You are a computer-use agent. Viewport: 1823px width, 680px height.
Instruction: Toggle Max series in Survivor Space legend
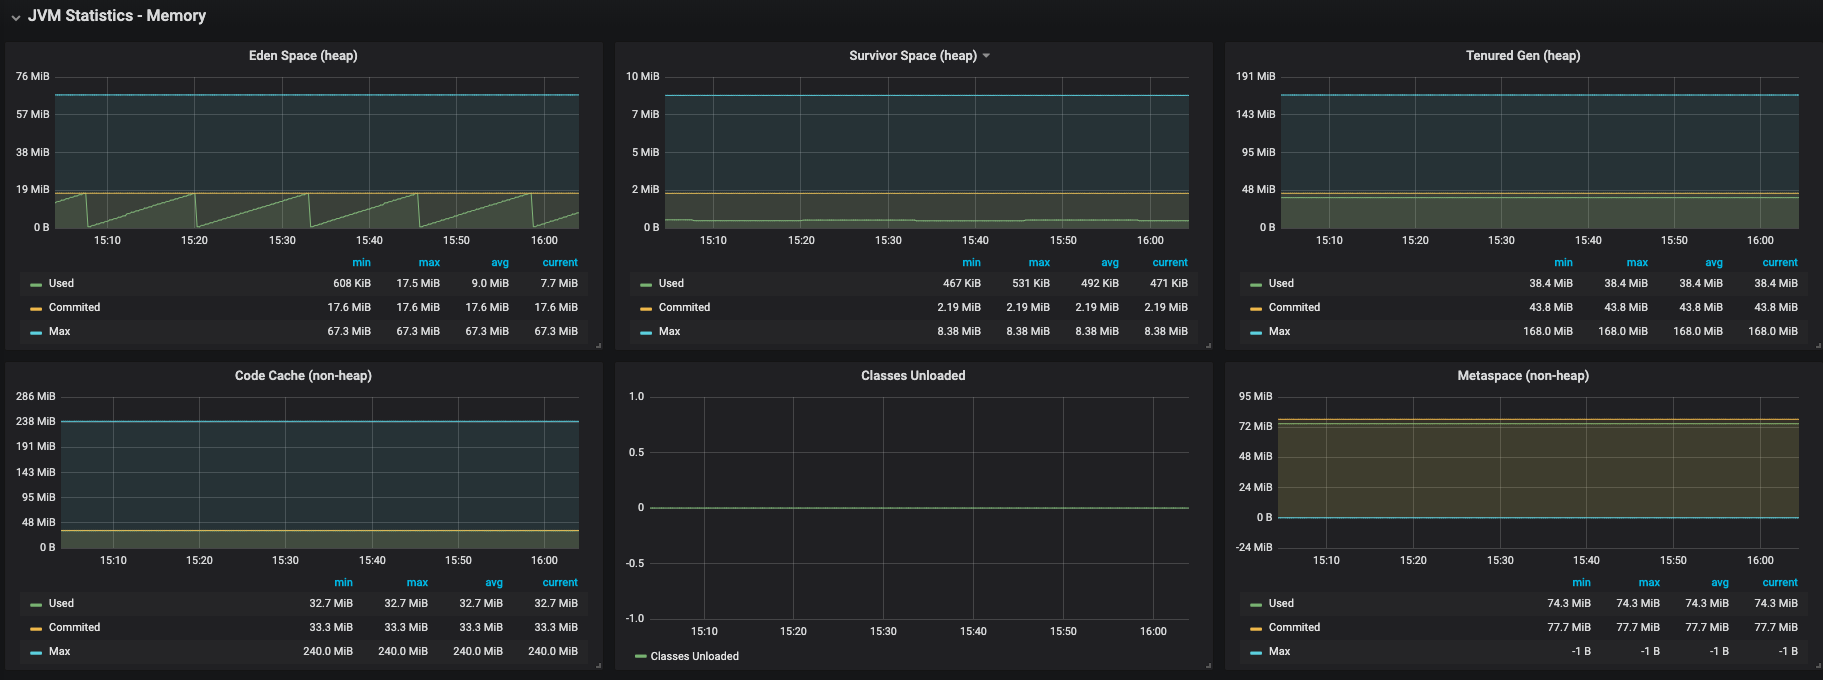tap(669, 332)
